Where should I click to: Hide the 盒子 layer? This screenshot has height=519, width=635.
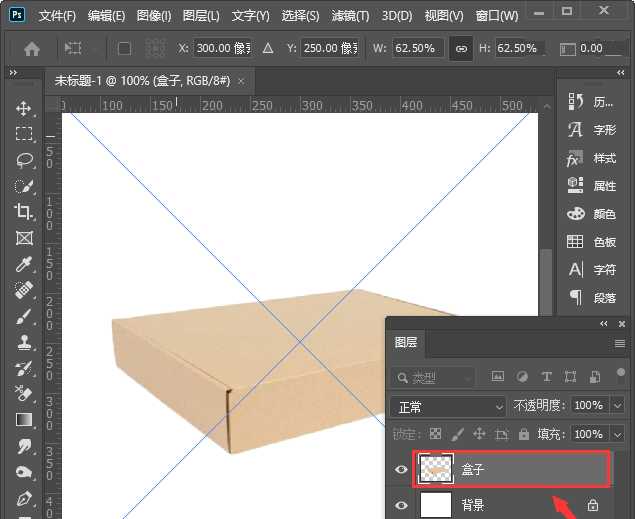[x=401, y=469]
